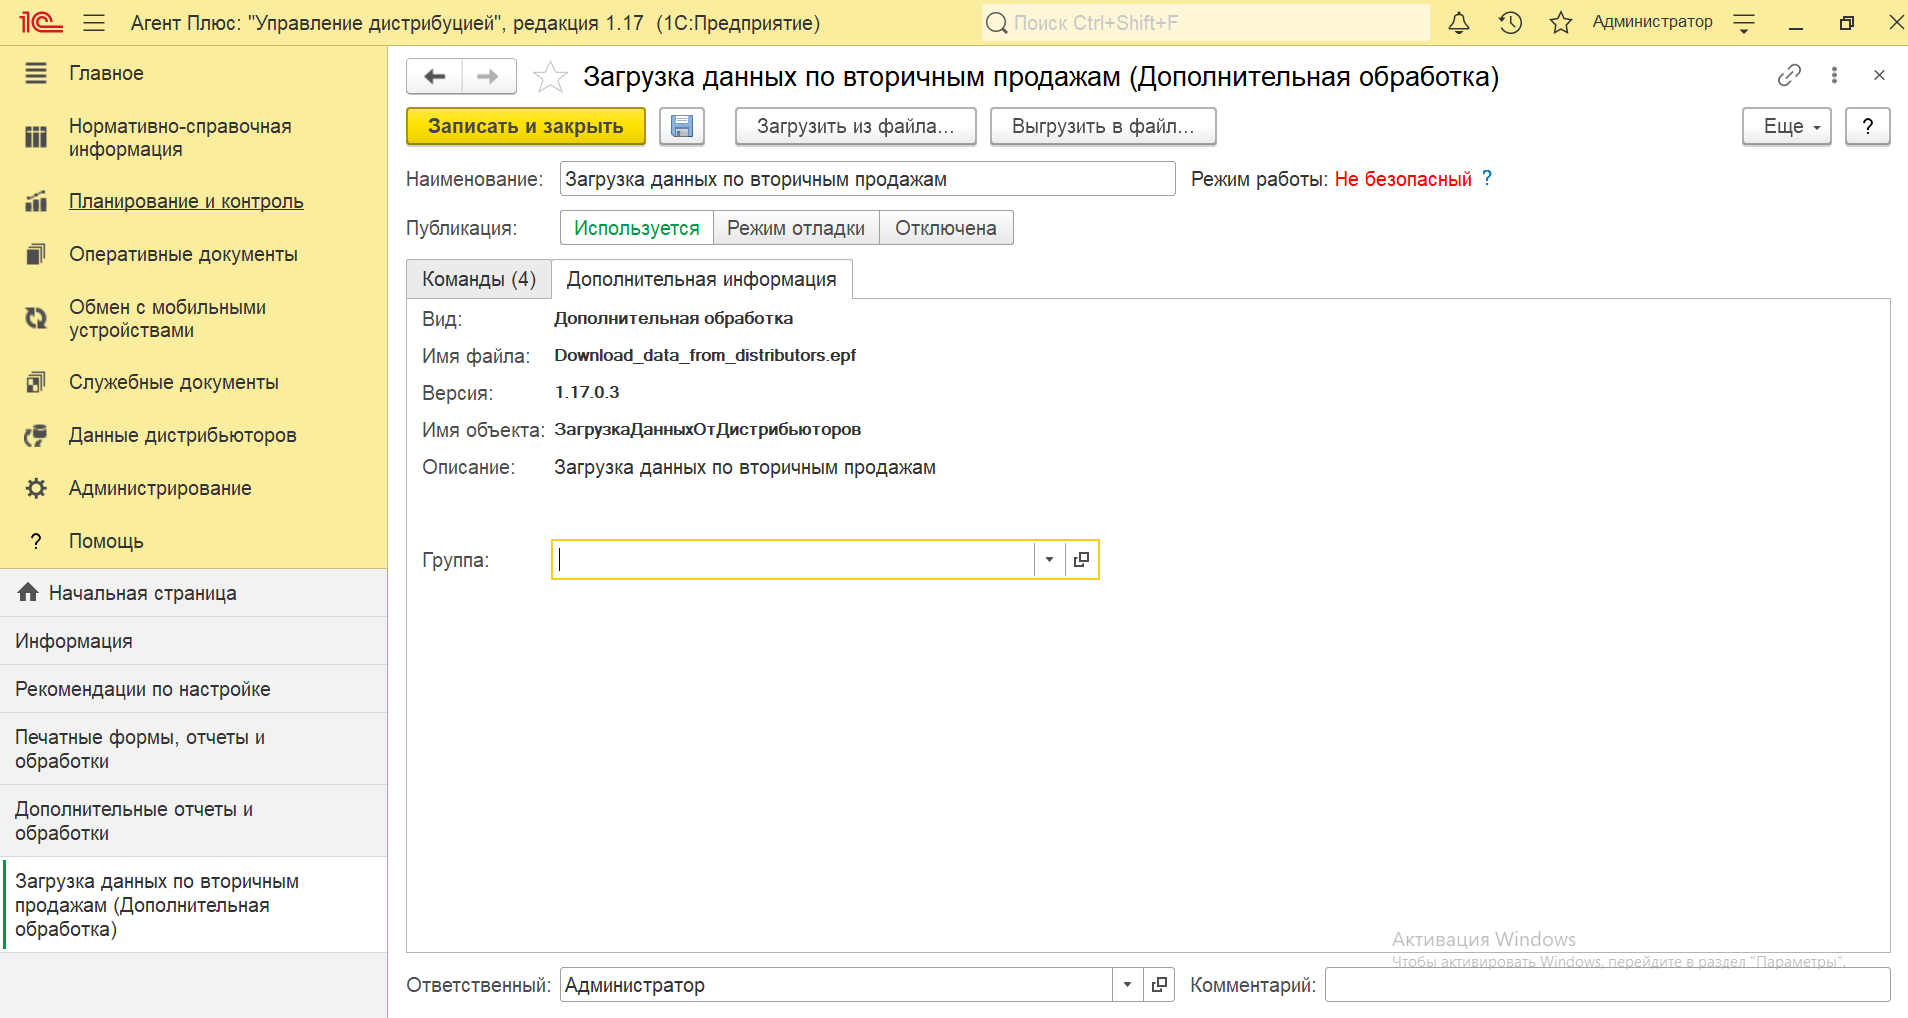
Task: Copy link to this form
Action: tap(1789, 75)
